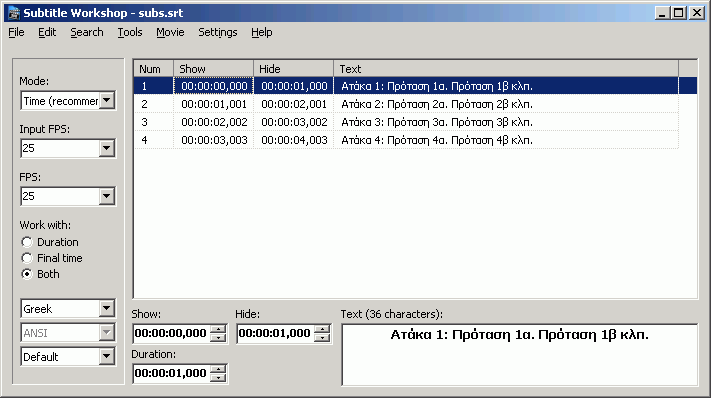711x398 pixels.
Task: Click hide time 00:00:01,000 in row 1
Action: pos(294,86)
